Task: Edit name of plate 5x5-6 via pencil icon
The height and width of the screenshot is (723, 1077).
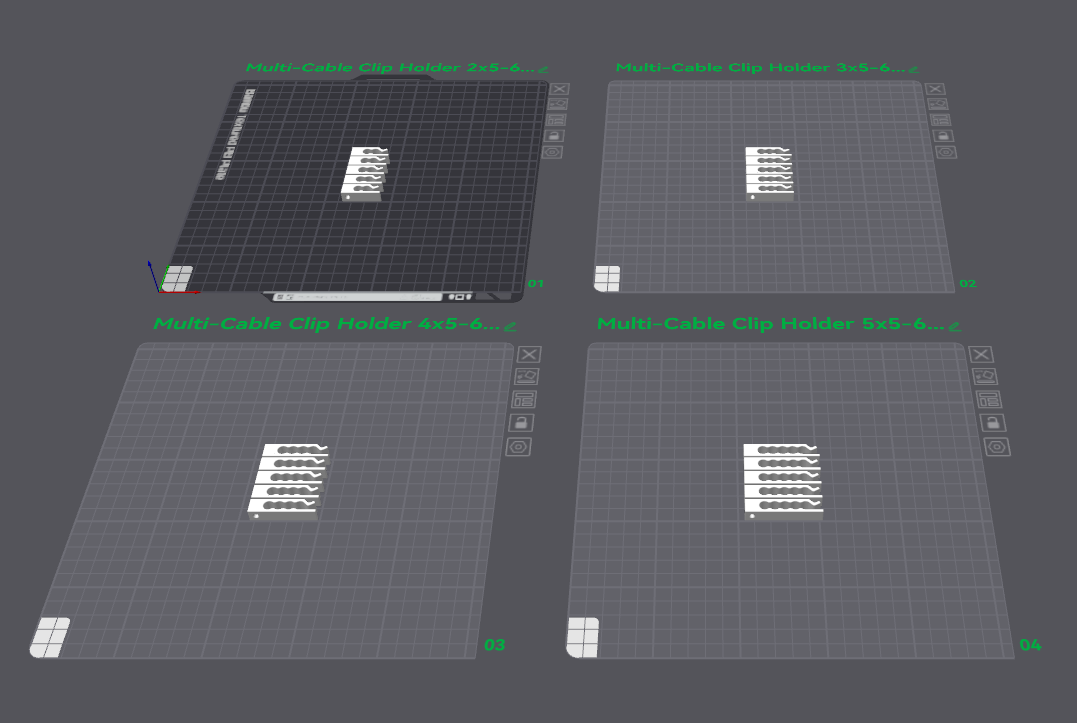Action: (954, 326)
